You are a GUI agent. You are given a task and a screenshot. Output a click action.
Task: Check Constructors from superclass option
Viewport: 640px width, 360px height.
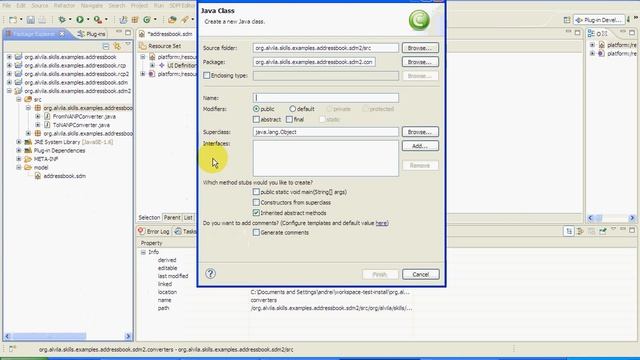256,202
